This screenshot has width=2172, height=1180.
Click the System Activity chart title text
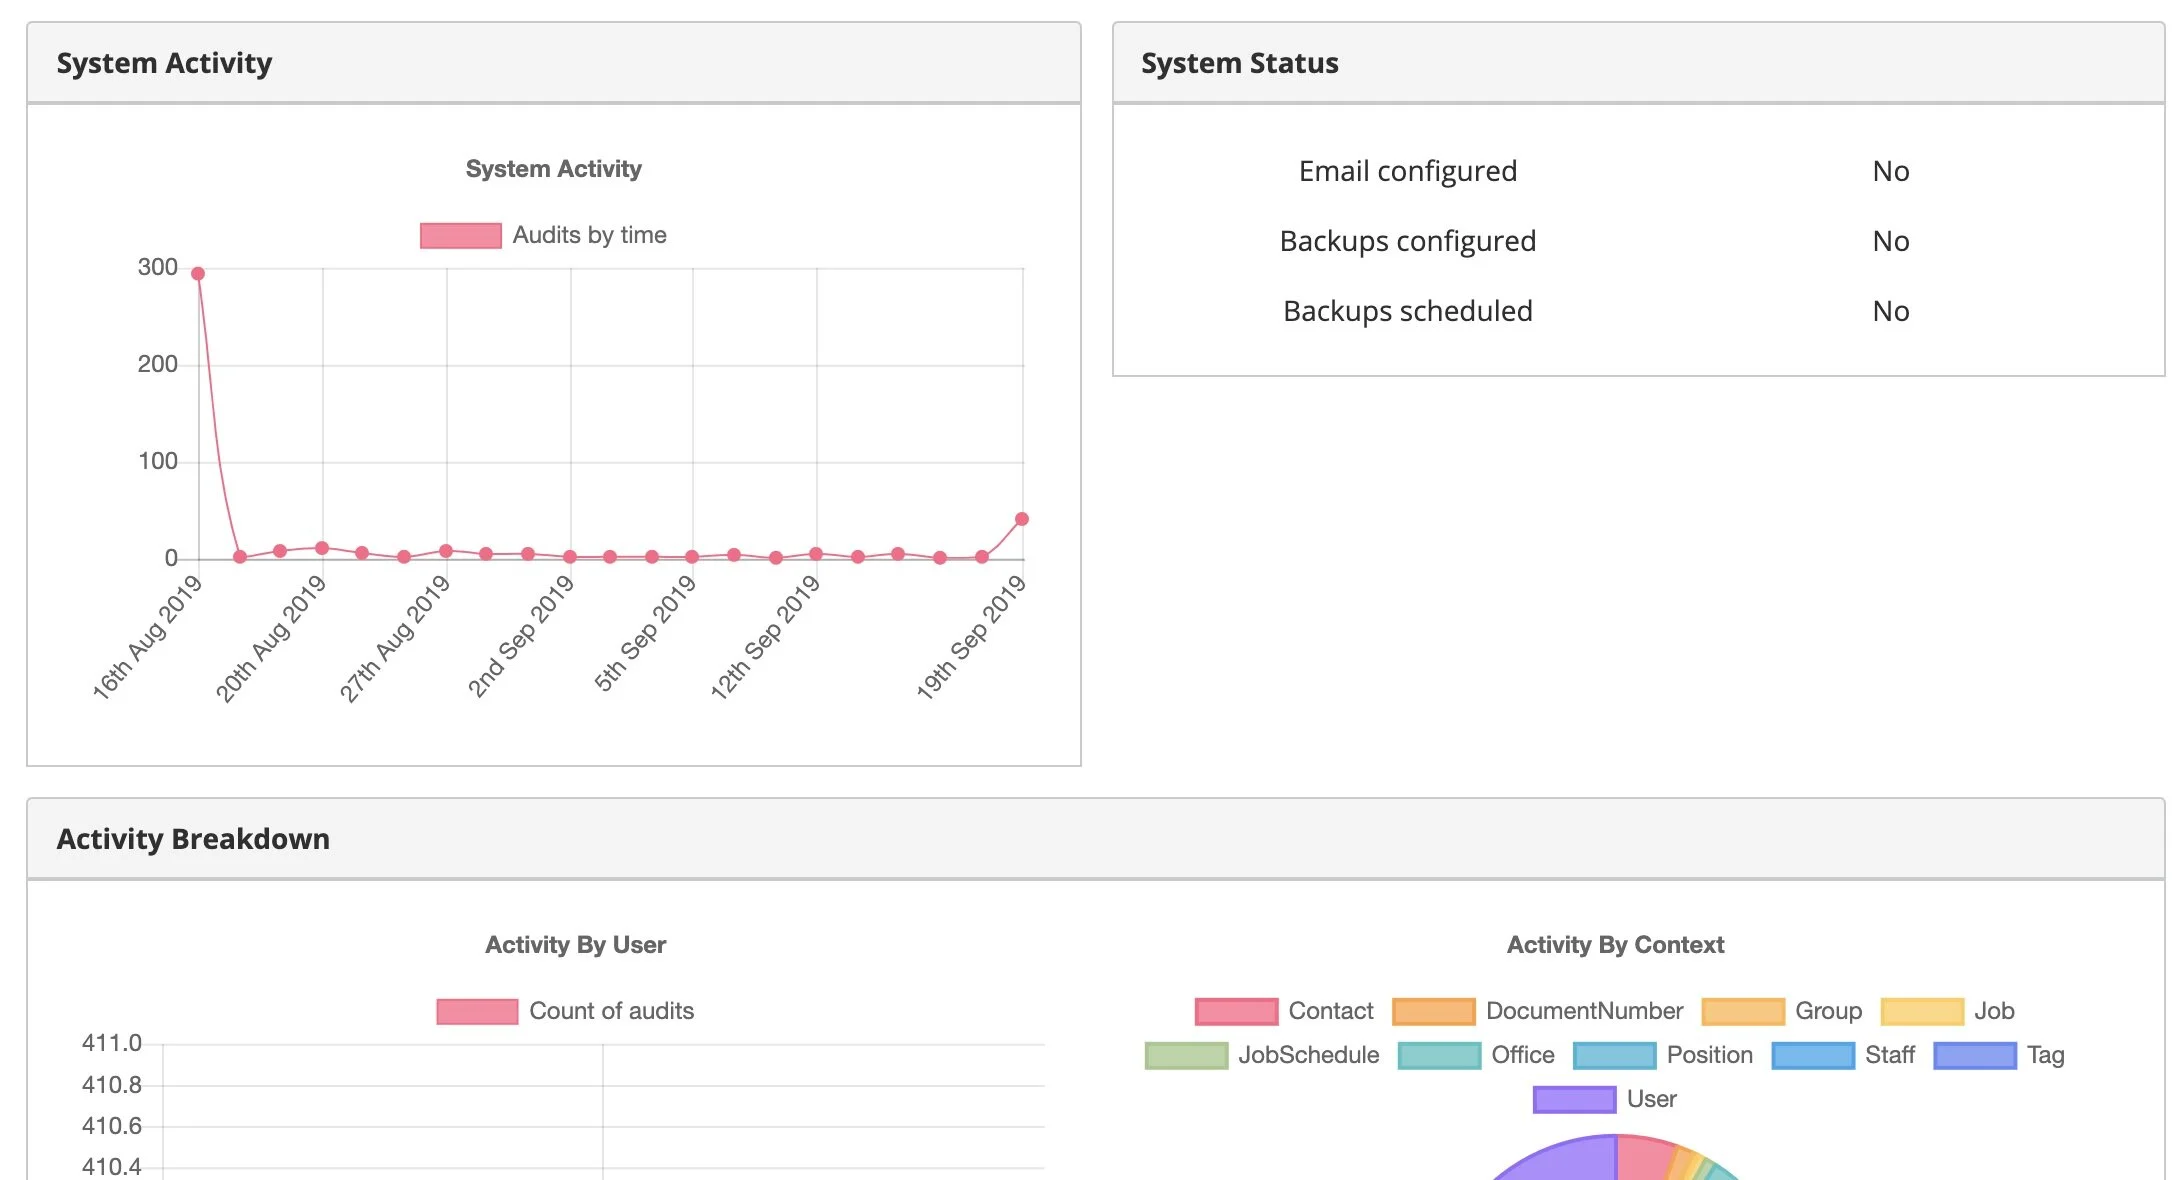(554, 169)
